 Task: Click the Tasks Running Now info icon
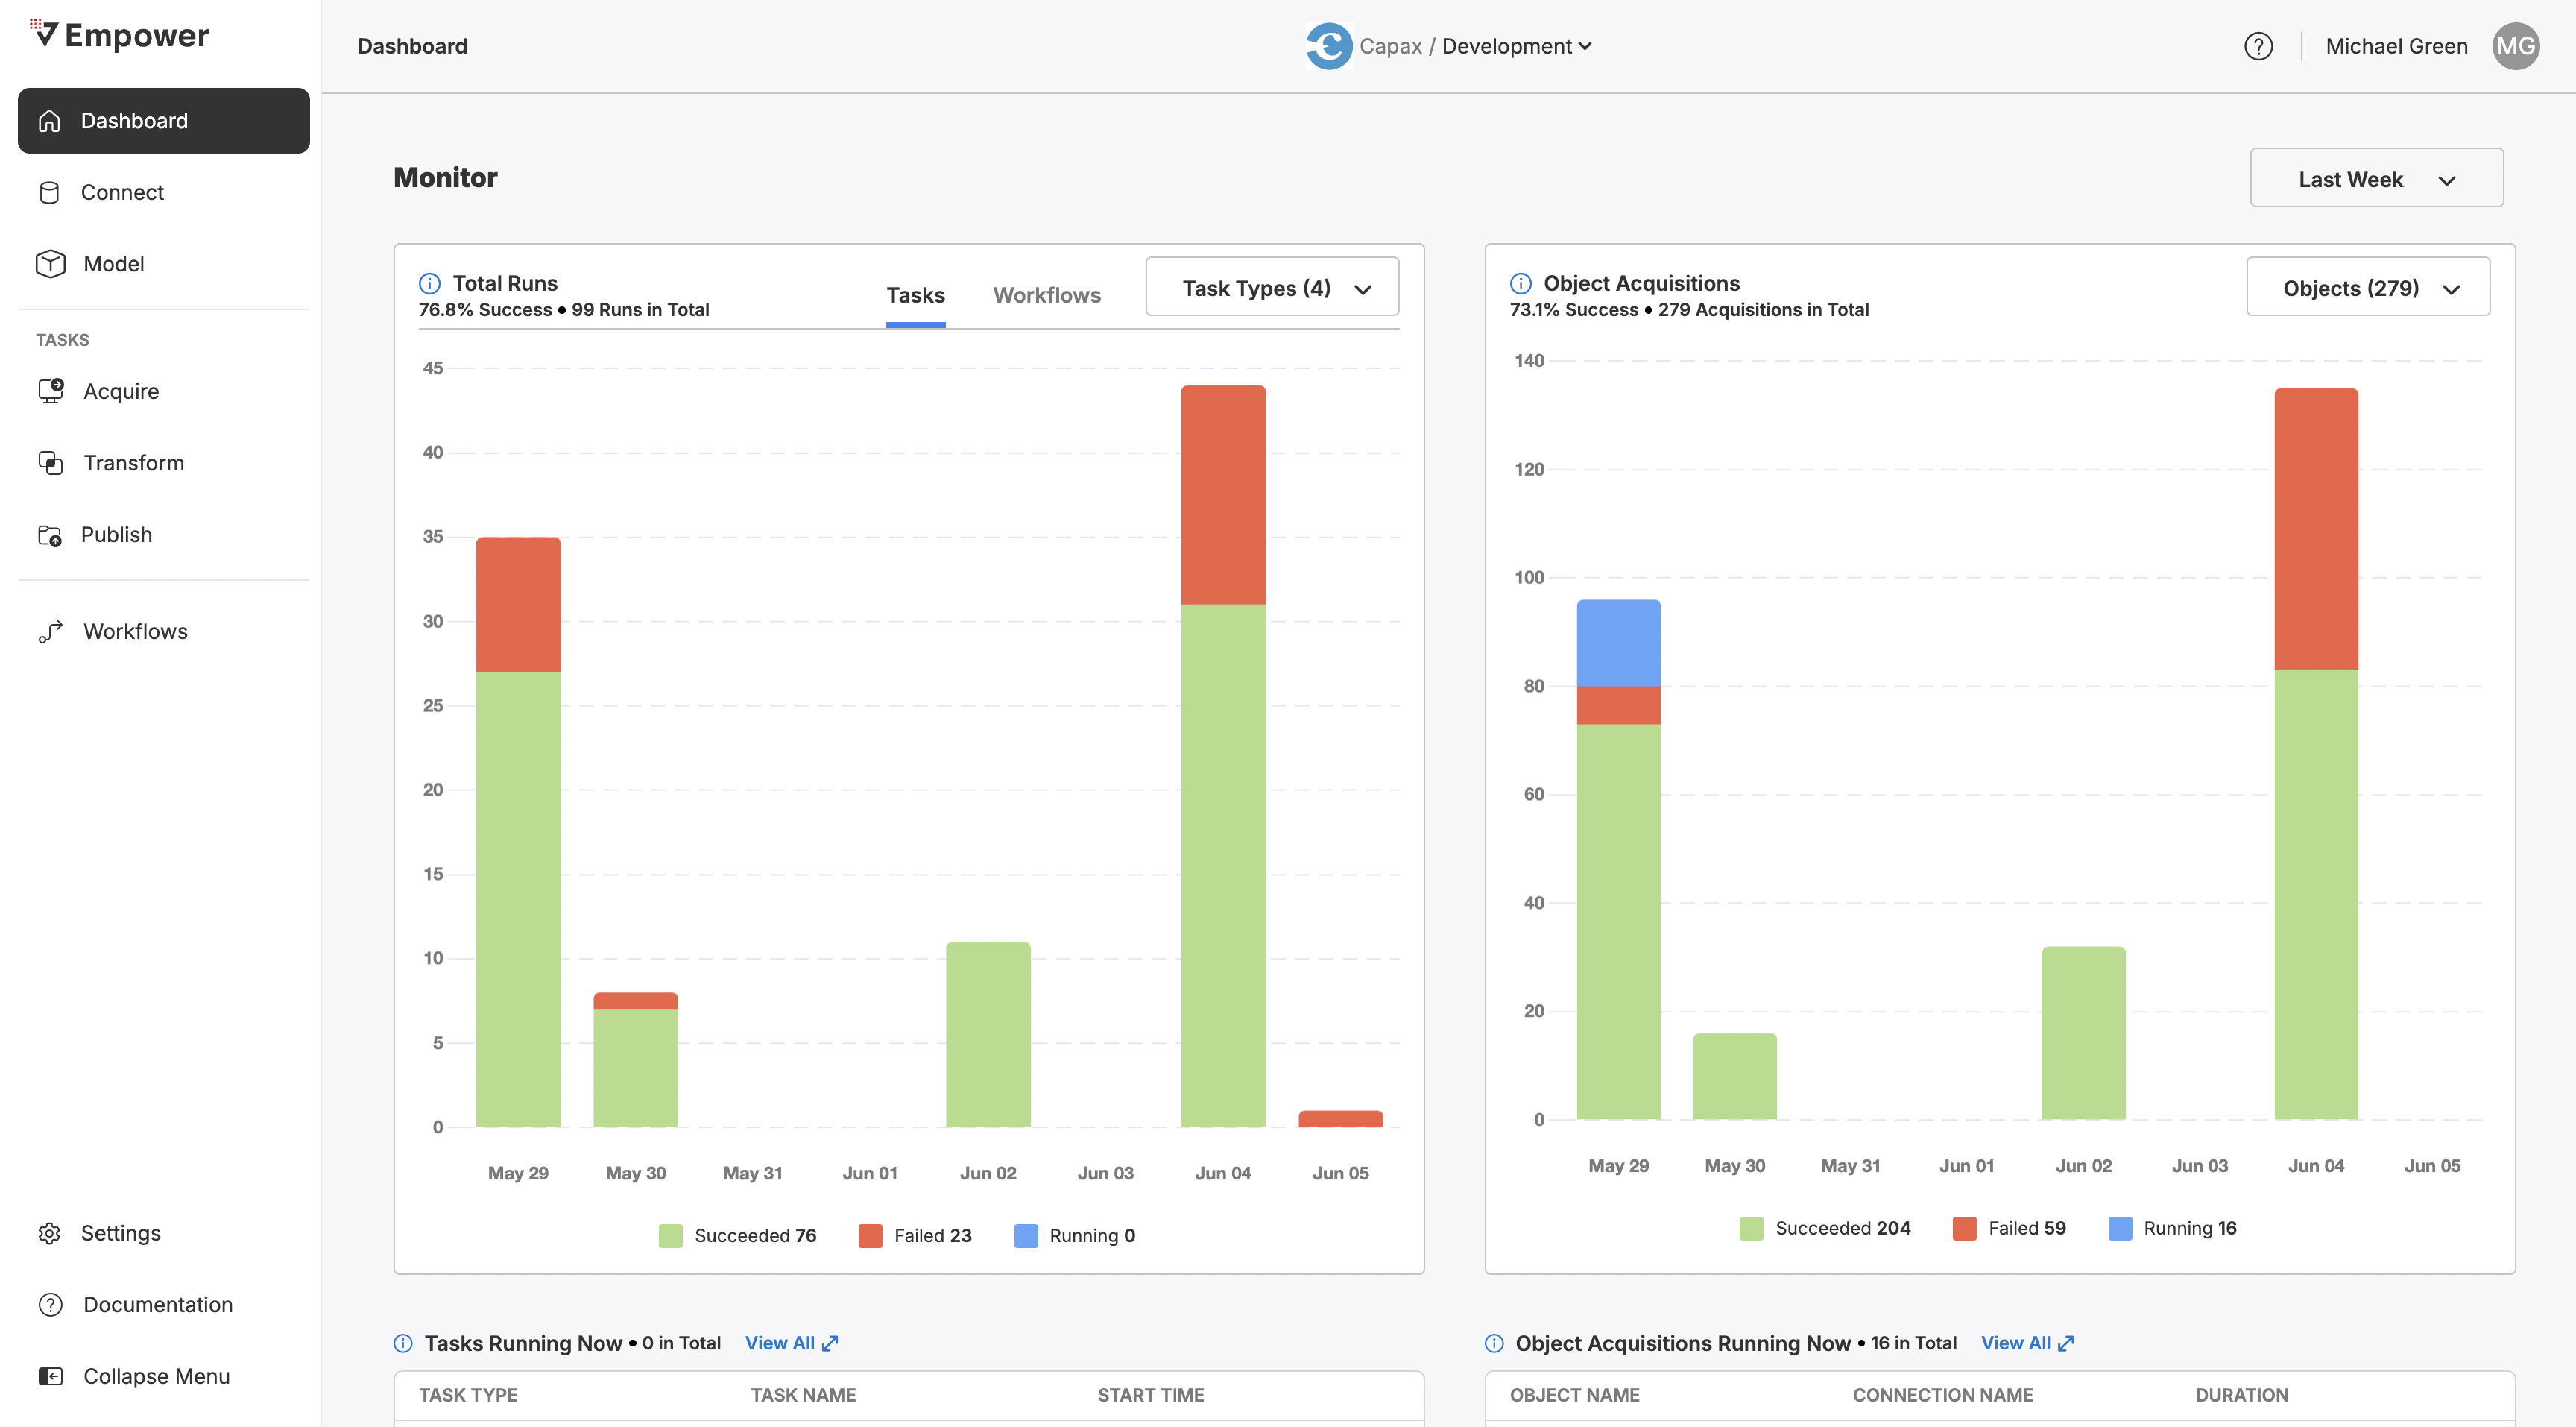tap(403, 1343)
